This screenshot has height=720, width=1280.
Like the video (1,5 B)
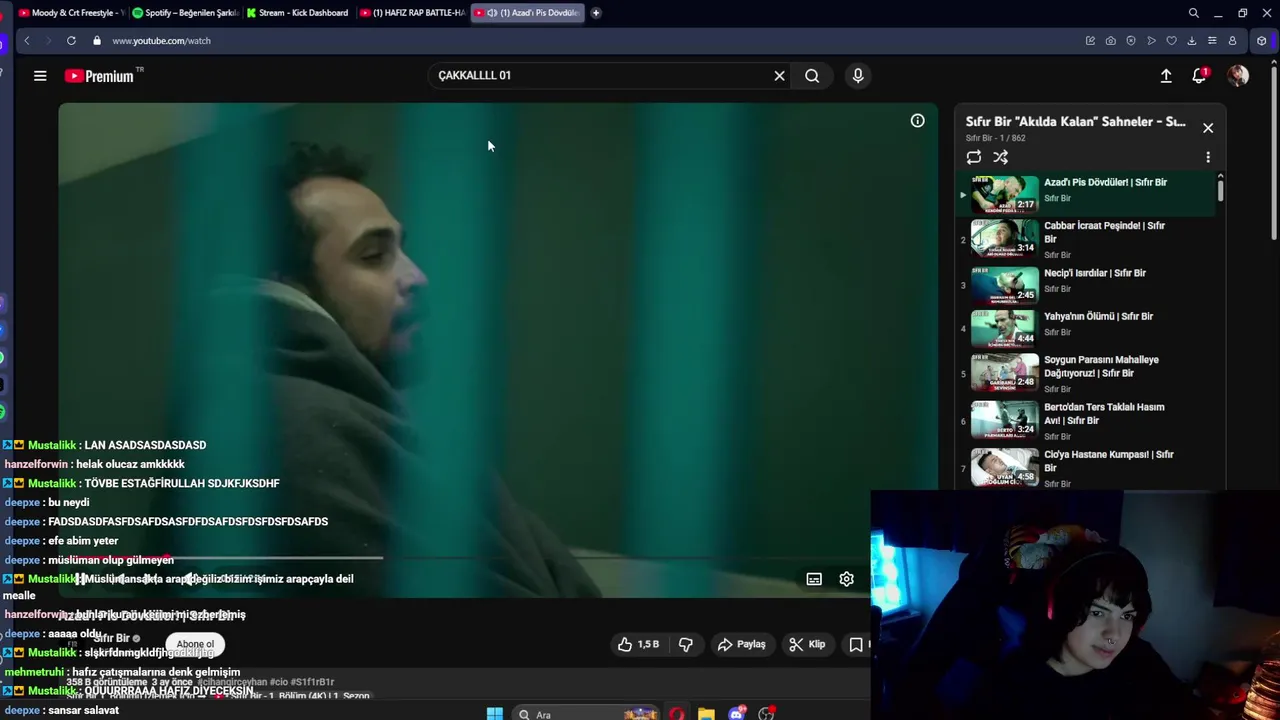pos(638,645)
